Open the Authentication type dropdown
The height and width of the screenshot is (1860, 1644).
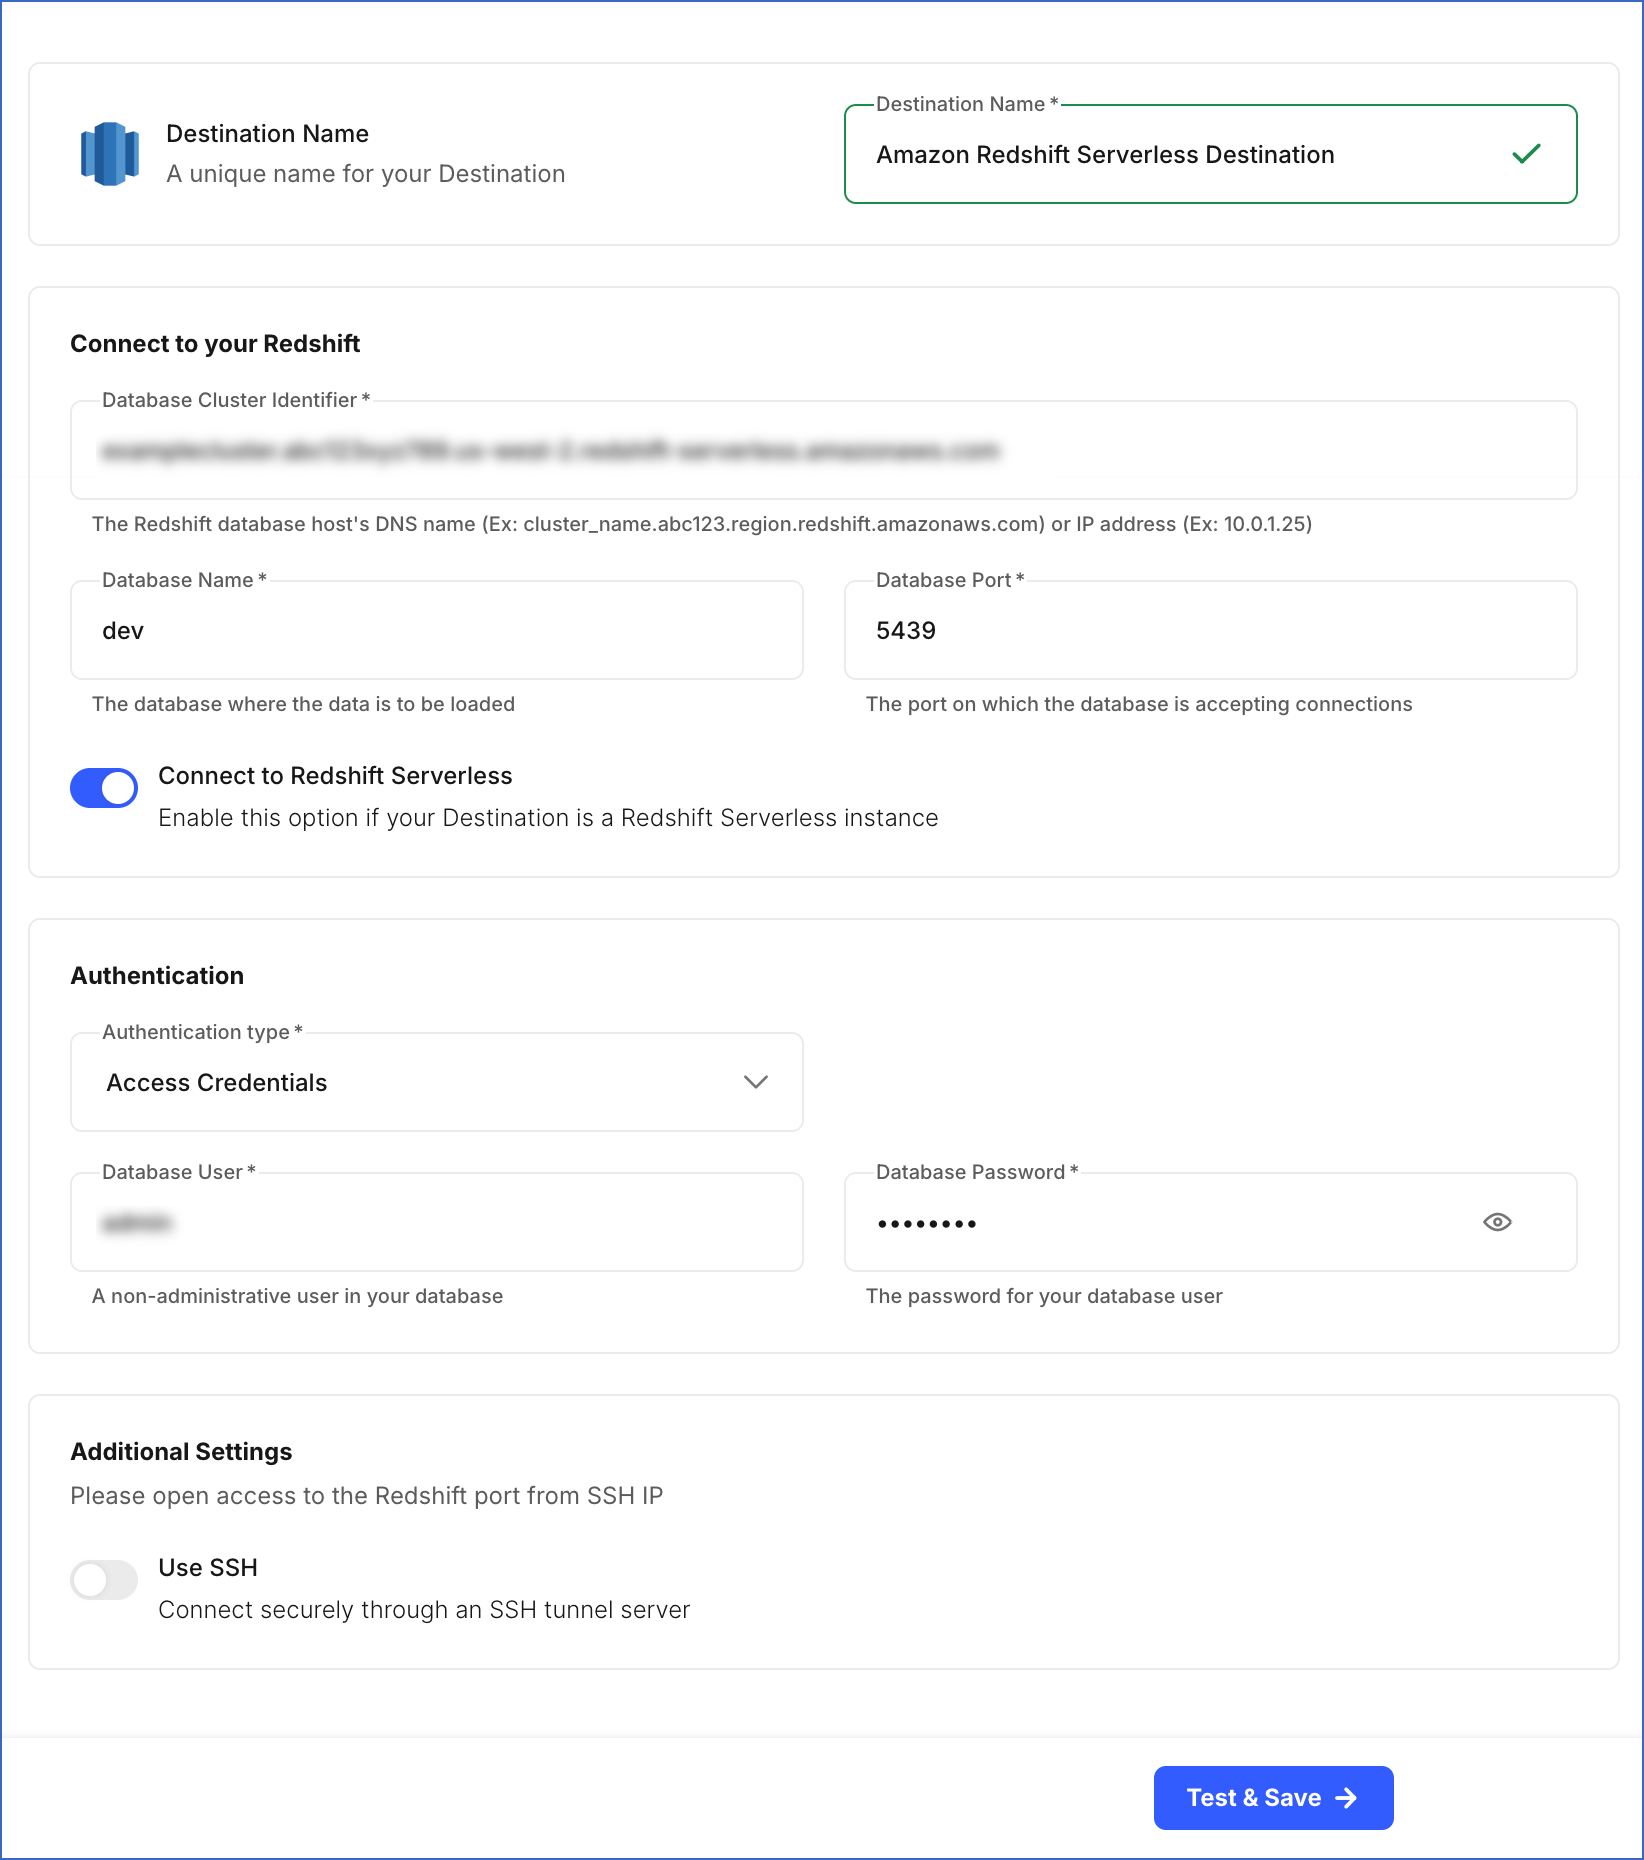(436, 1082)
